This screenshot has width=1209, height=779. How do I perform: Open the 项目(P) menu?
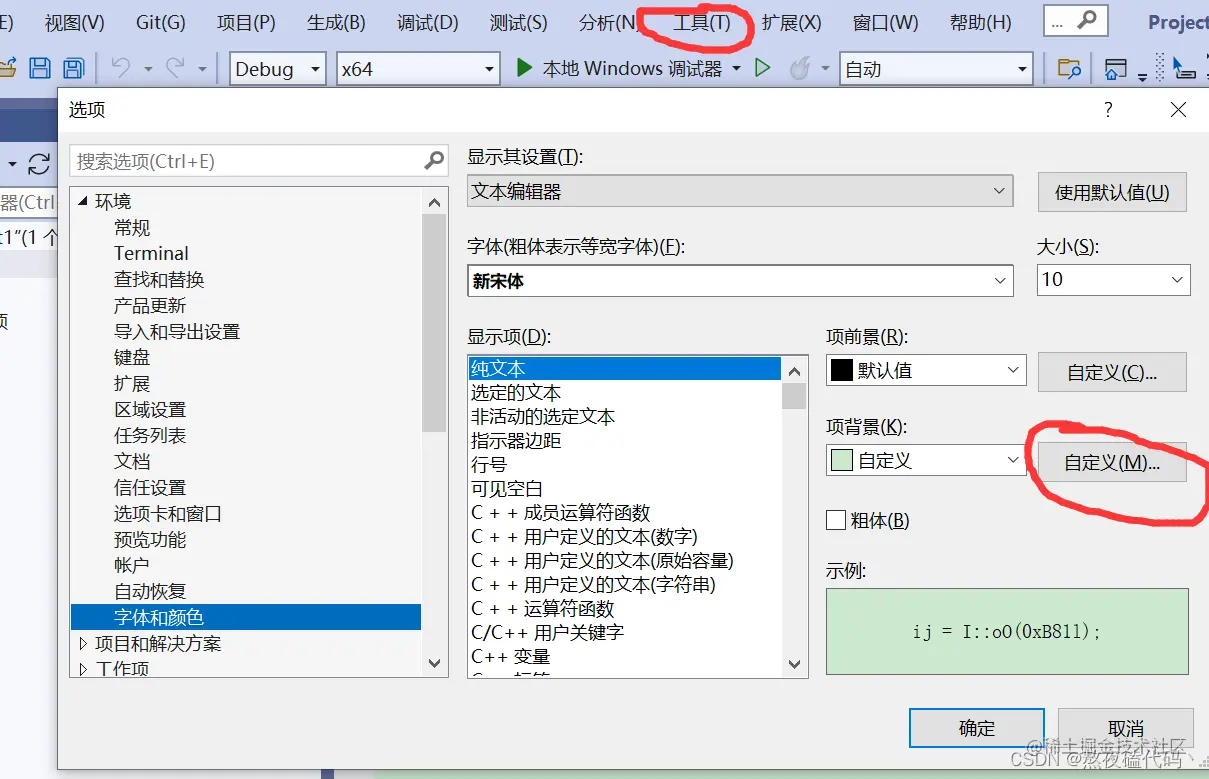point(246,22)
